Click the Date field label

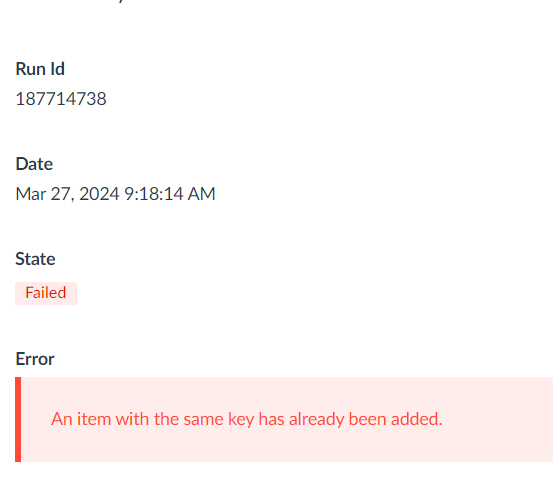coord(34,164)
